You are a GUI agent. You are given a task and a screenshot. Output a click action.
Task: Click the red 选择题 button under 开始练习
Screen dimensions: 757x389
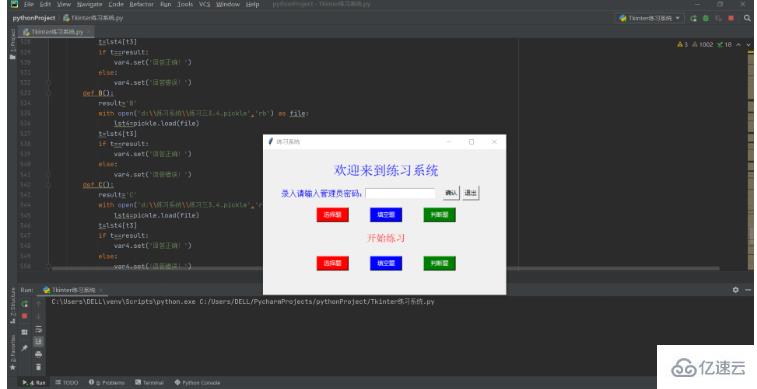[x=333, y=263]
